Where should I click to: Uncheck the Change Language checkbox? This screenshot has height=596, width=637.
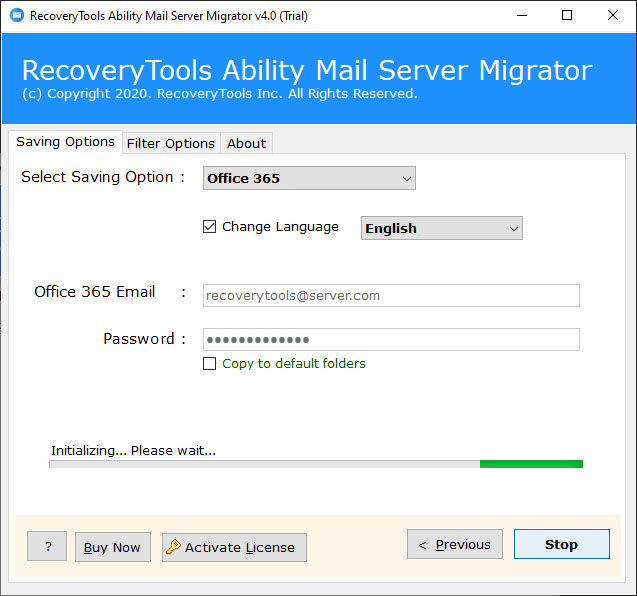209,226
